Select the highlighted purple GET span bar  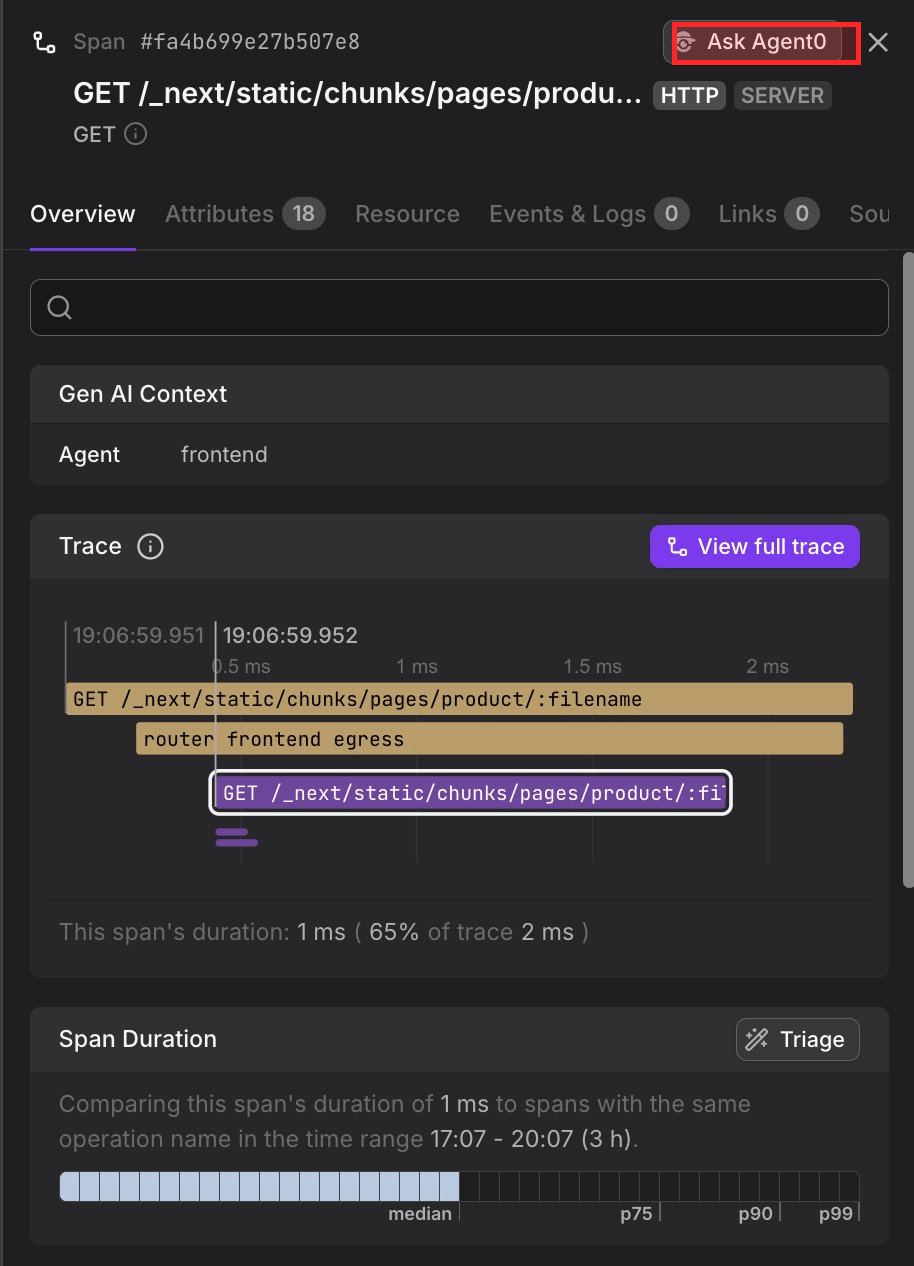pyautogui.click(x=471, y=793)
